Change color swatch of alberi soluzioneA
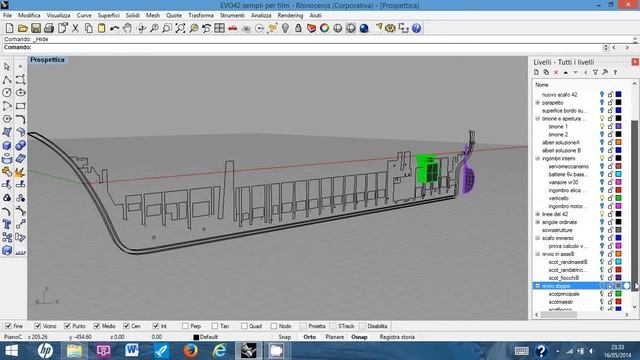Image resolution: width=640 pixels, height=360 pixels. pyautogui.click(x=618, y=142)
